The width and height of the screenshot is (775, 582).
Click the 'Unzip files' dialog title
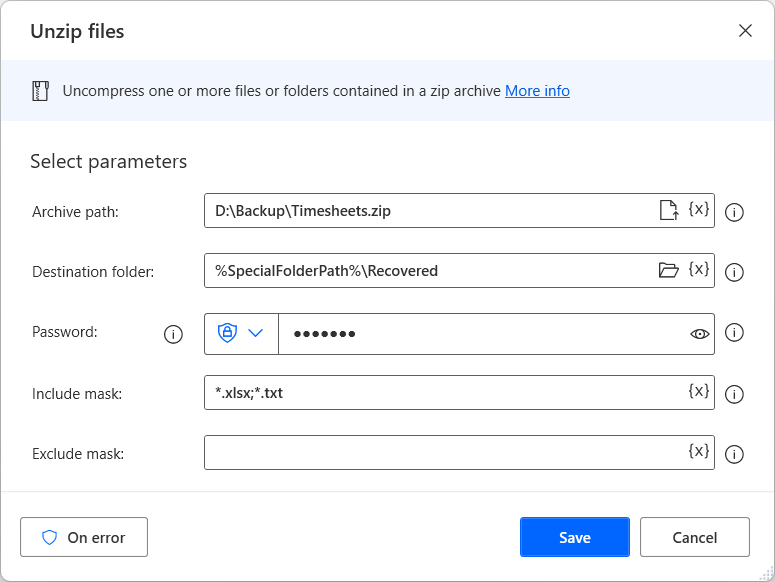click(77, 31)
